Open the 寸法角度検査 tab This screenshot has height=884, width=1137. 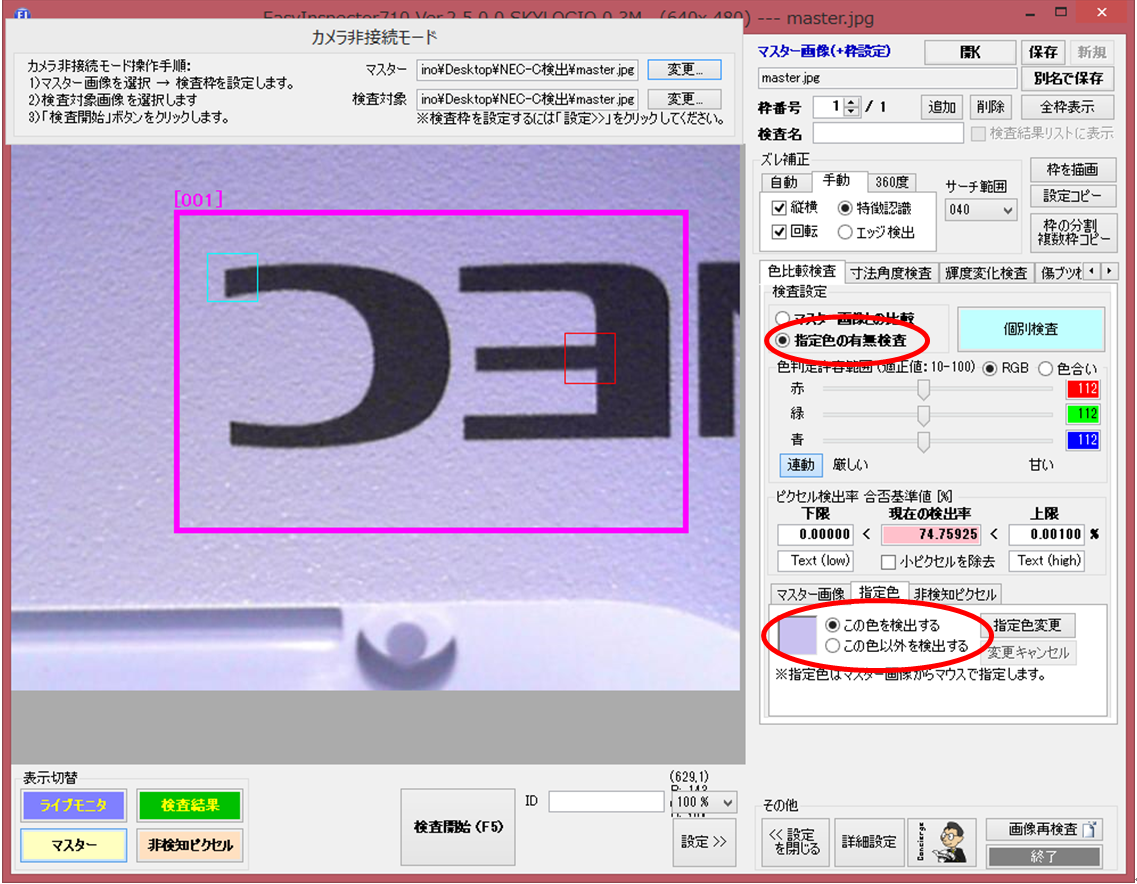[891, 273]
